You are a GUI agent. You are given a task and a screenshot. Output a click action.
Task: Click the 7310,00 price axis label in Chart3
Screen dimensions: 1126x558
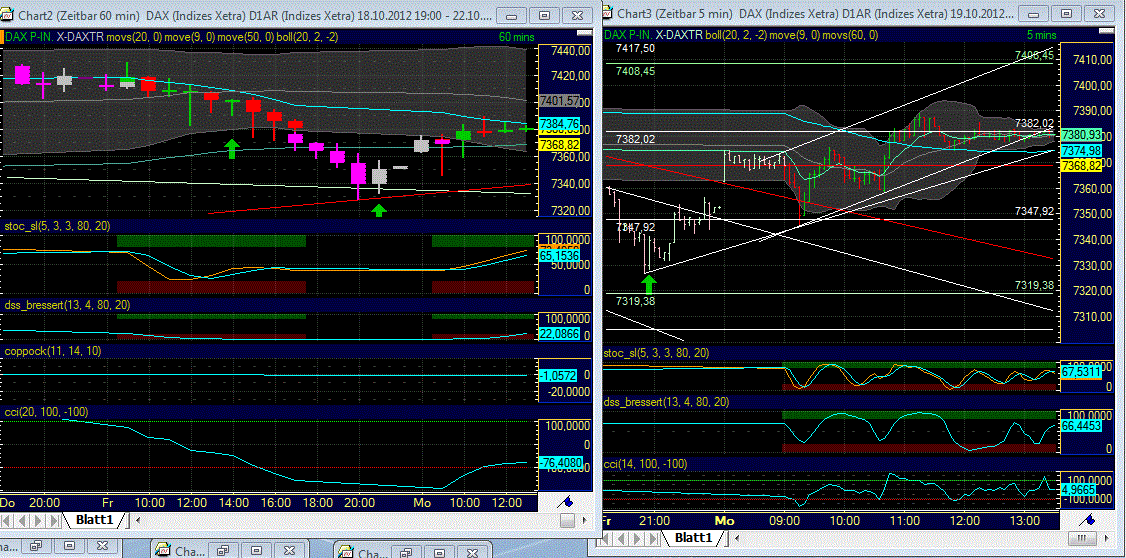click(1092, 316)
